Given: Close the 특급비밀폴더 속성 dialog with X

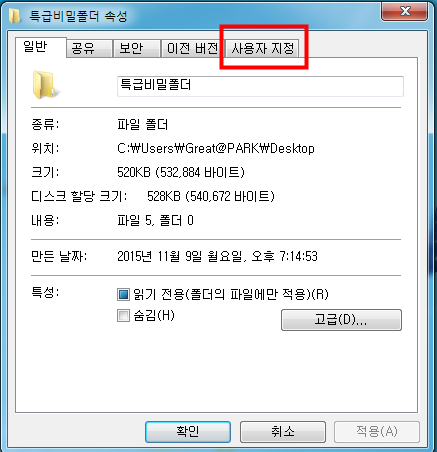Looking at the screenshot, I should 405,11.
